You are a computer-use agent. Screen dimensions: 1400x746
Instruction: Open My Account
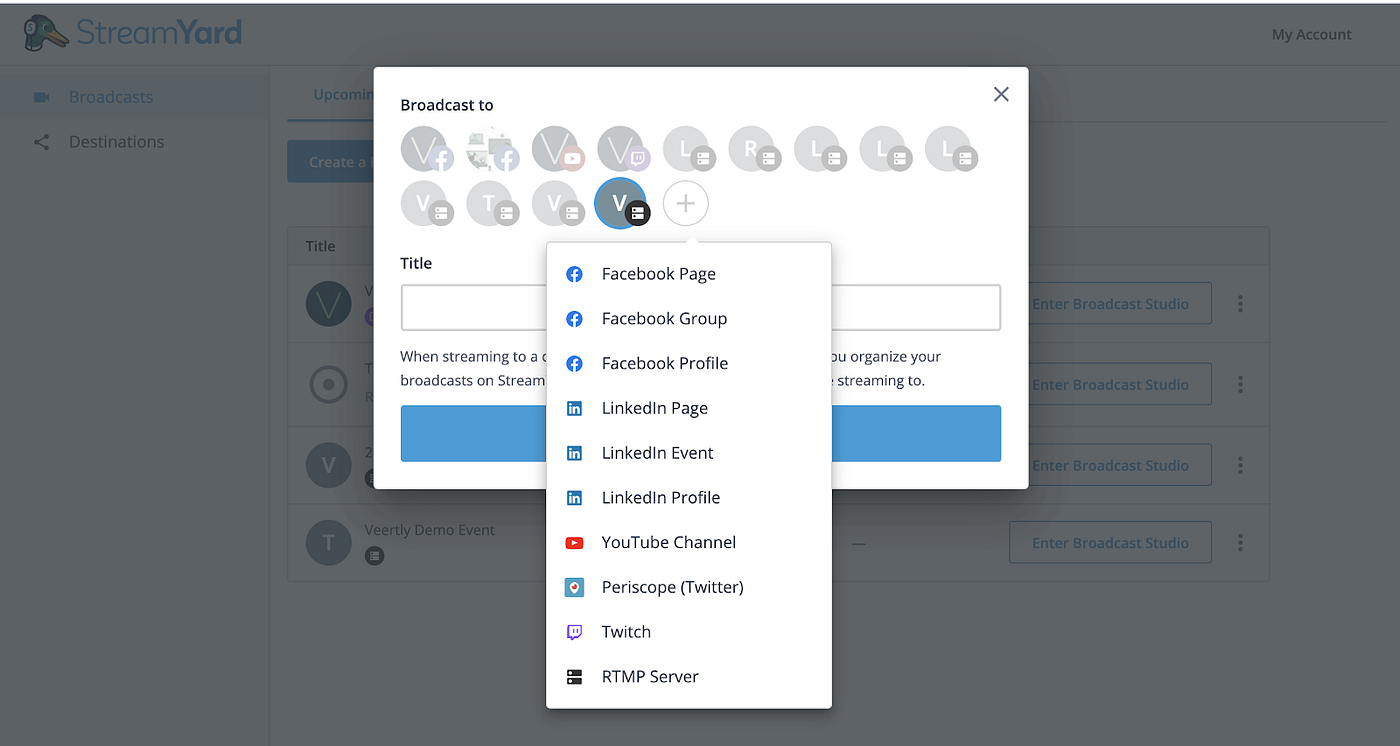tap(1311, 34)
